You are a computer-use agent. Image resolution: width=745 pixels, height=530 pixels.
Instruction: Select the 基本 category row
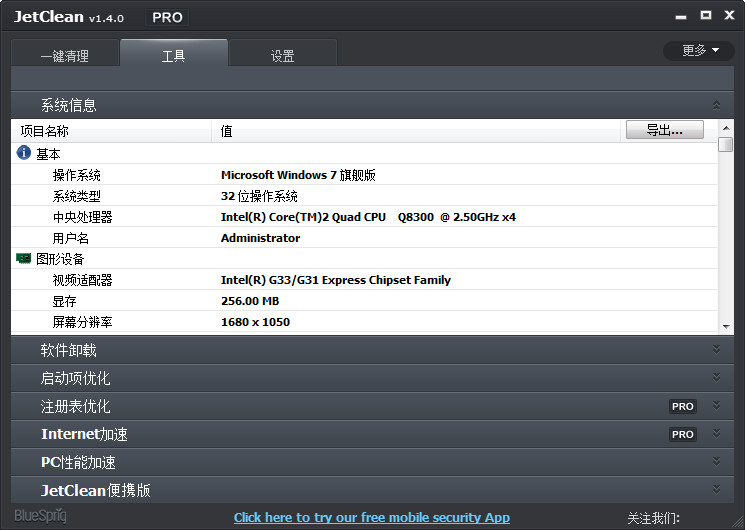pos(364,154)
